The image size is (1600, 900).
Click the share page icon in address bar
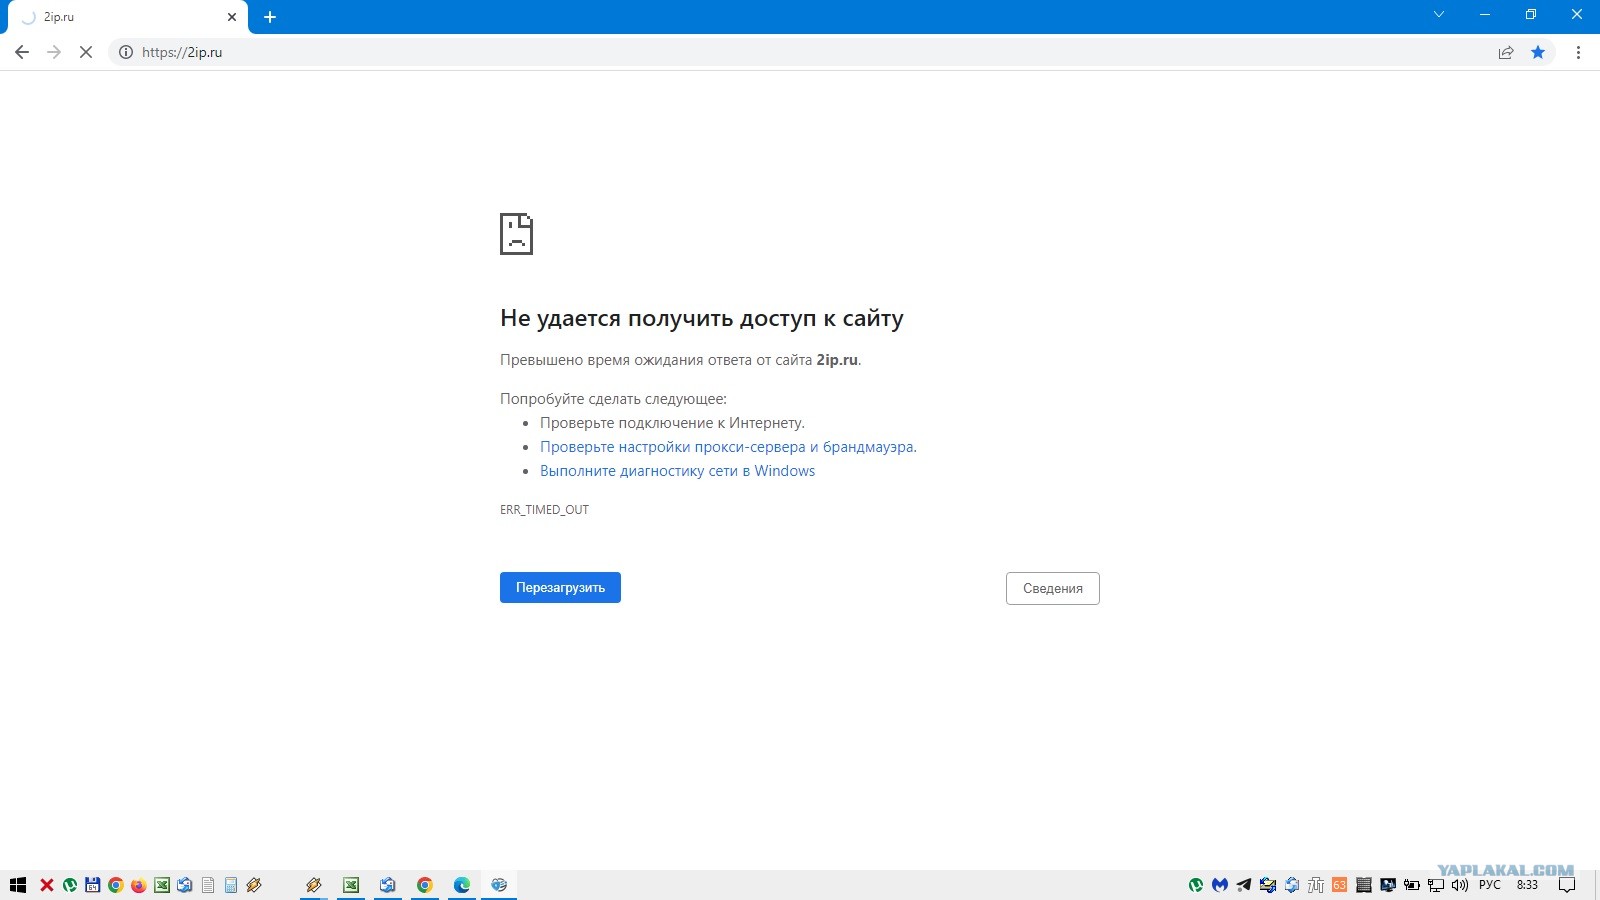(1506, 52)
